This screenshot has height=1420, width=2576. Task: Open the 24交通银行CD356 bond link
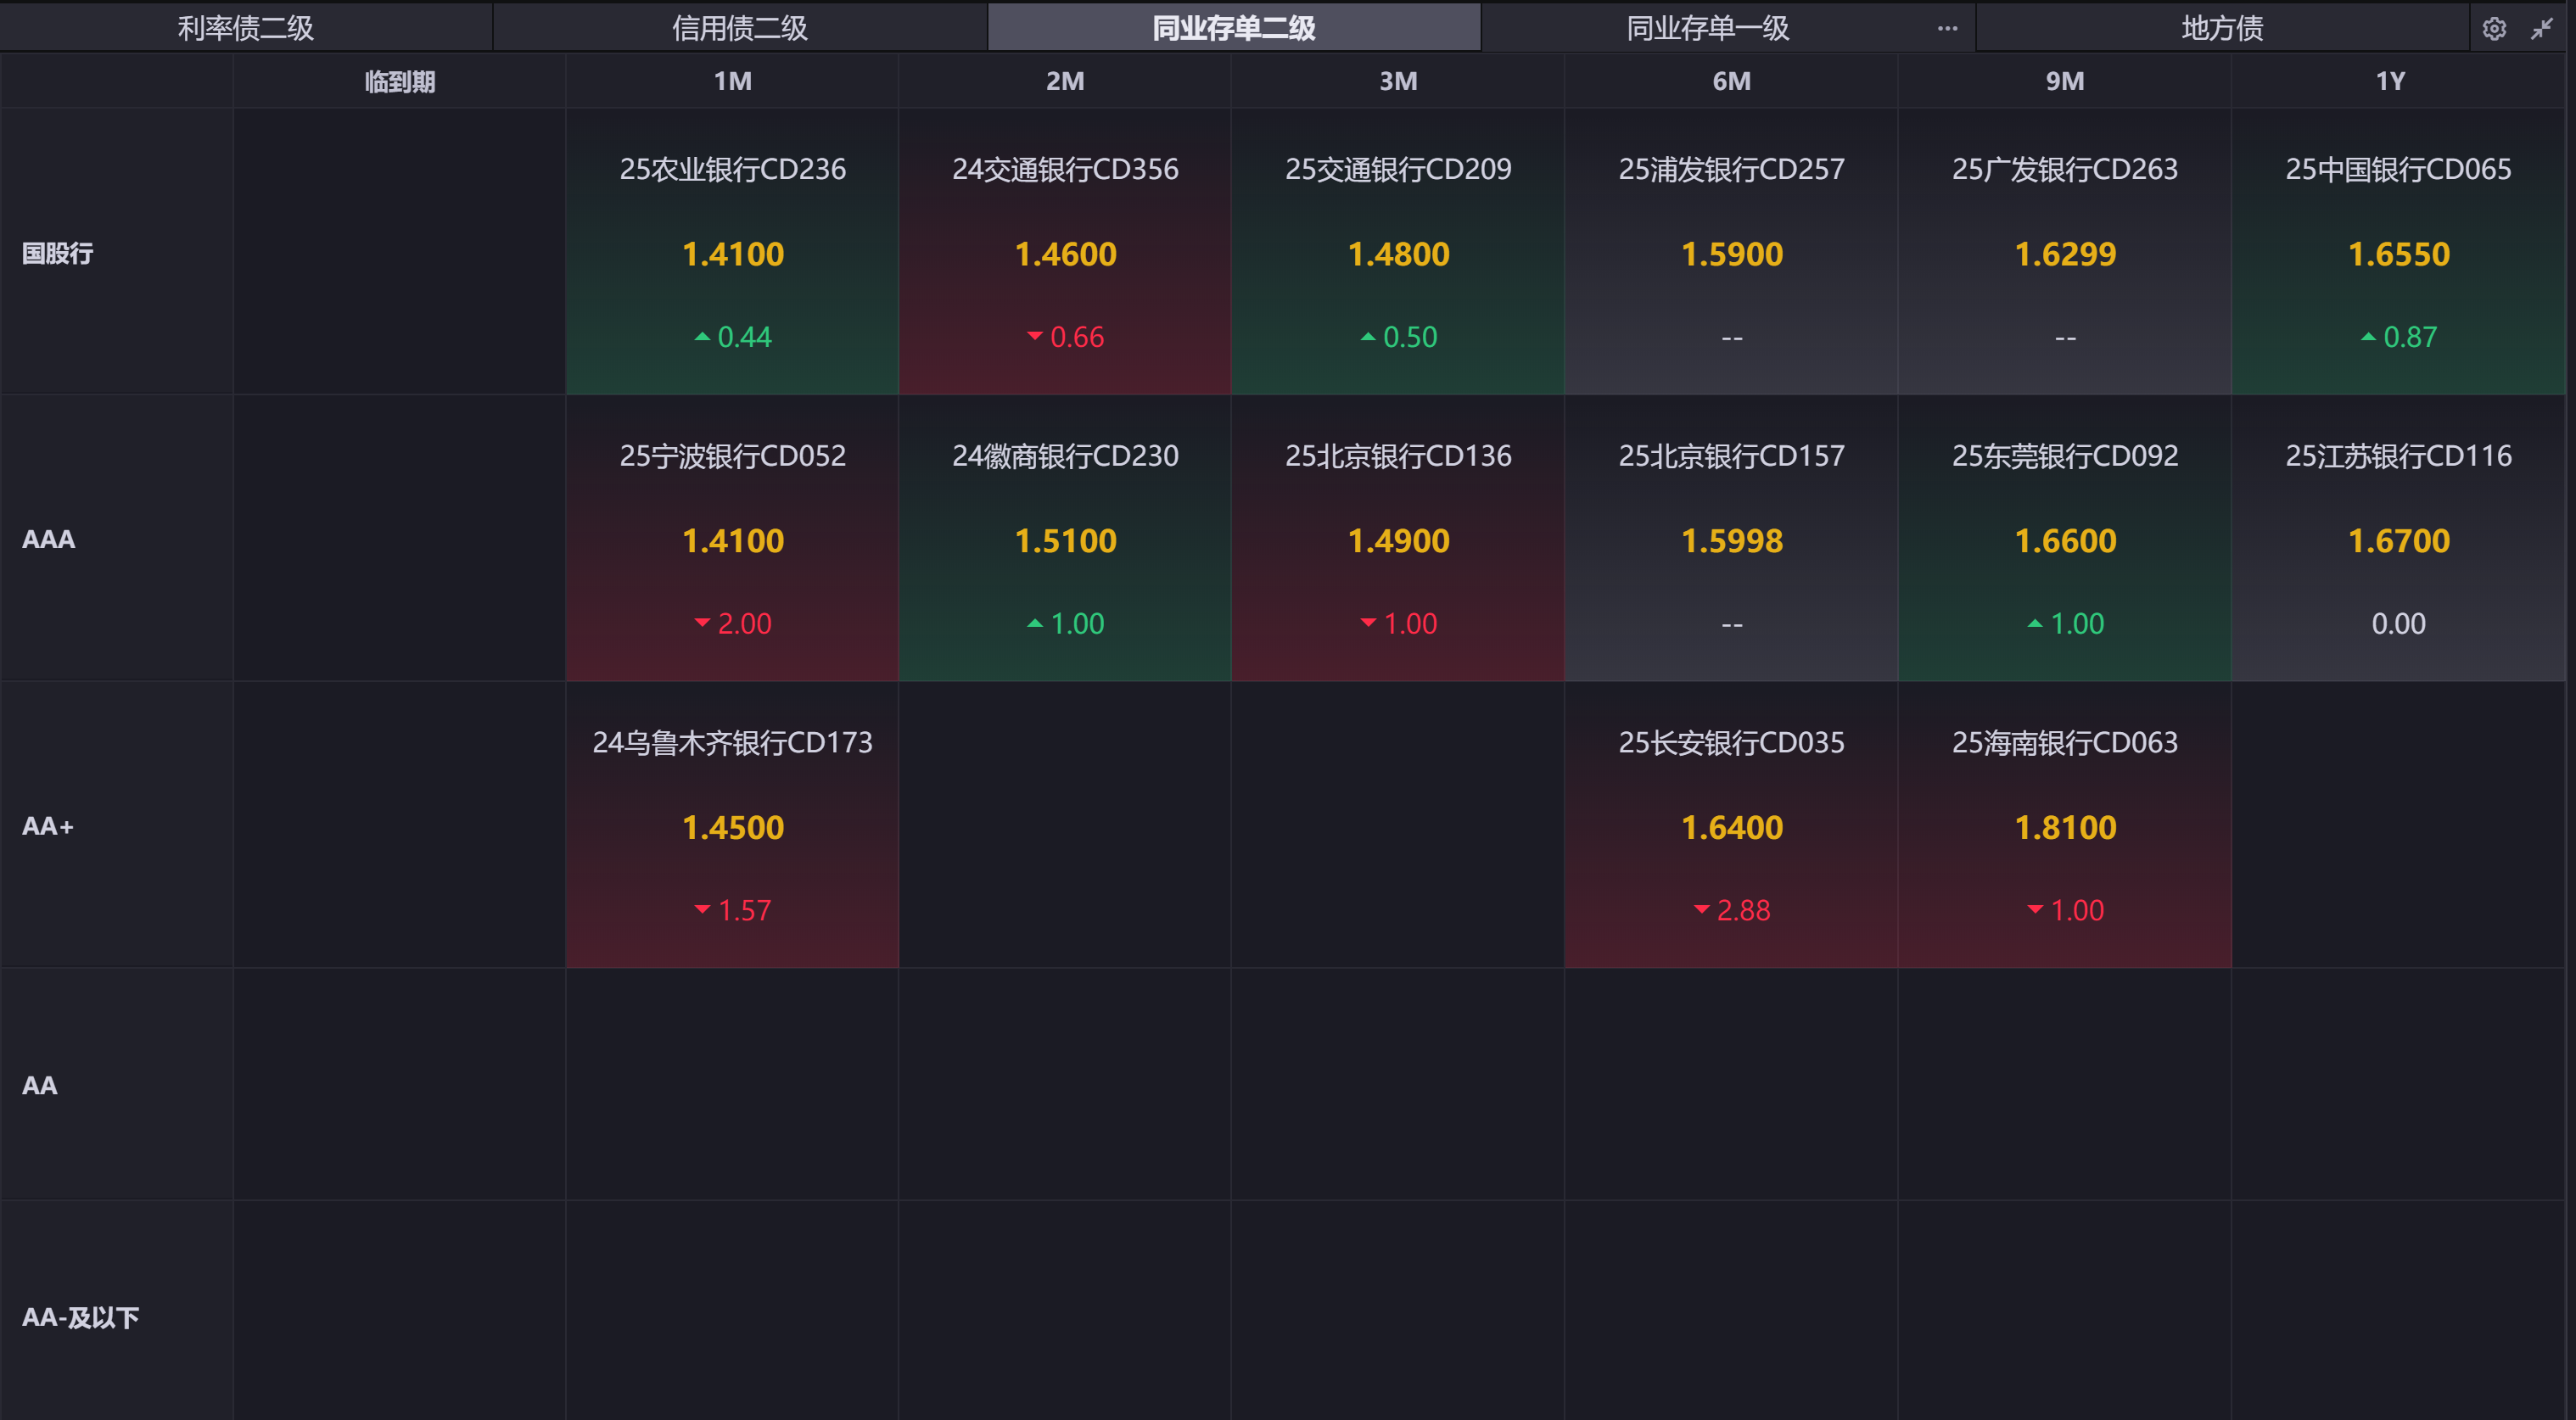[x=1065, y=169]
